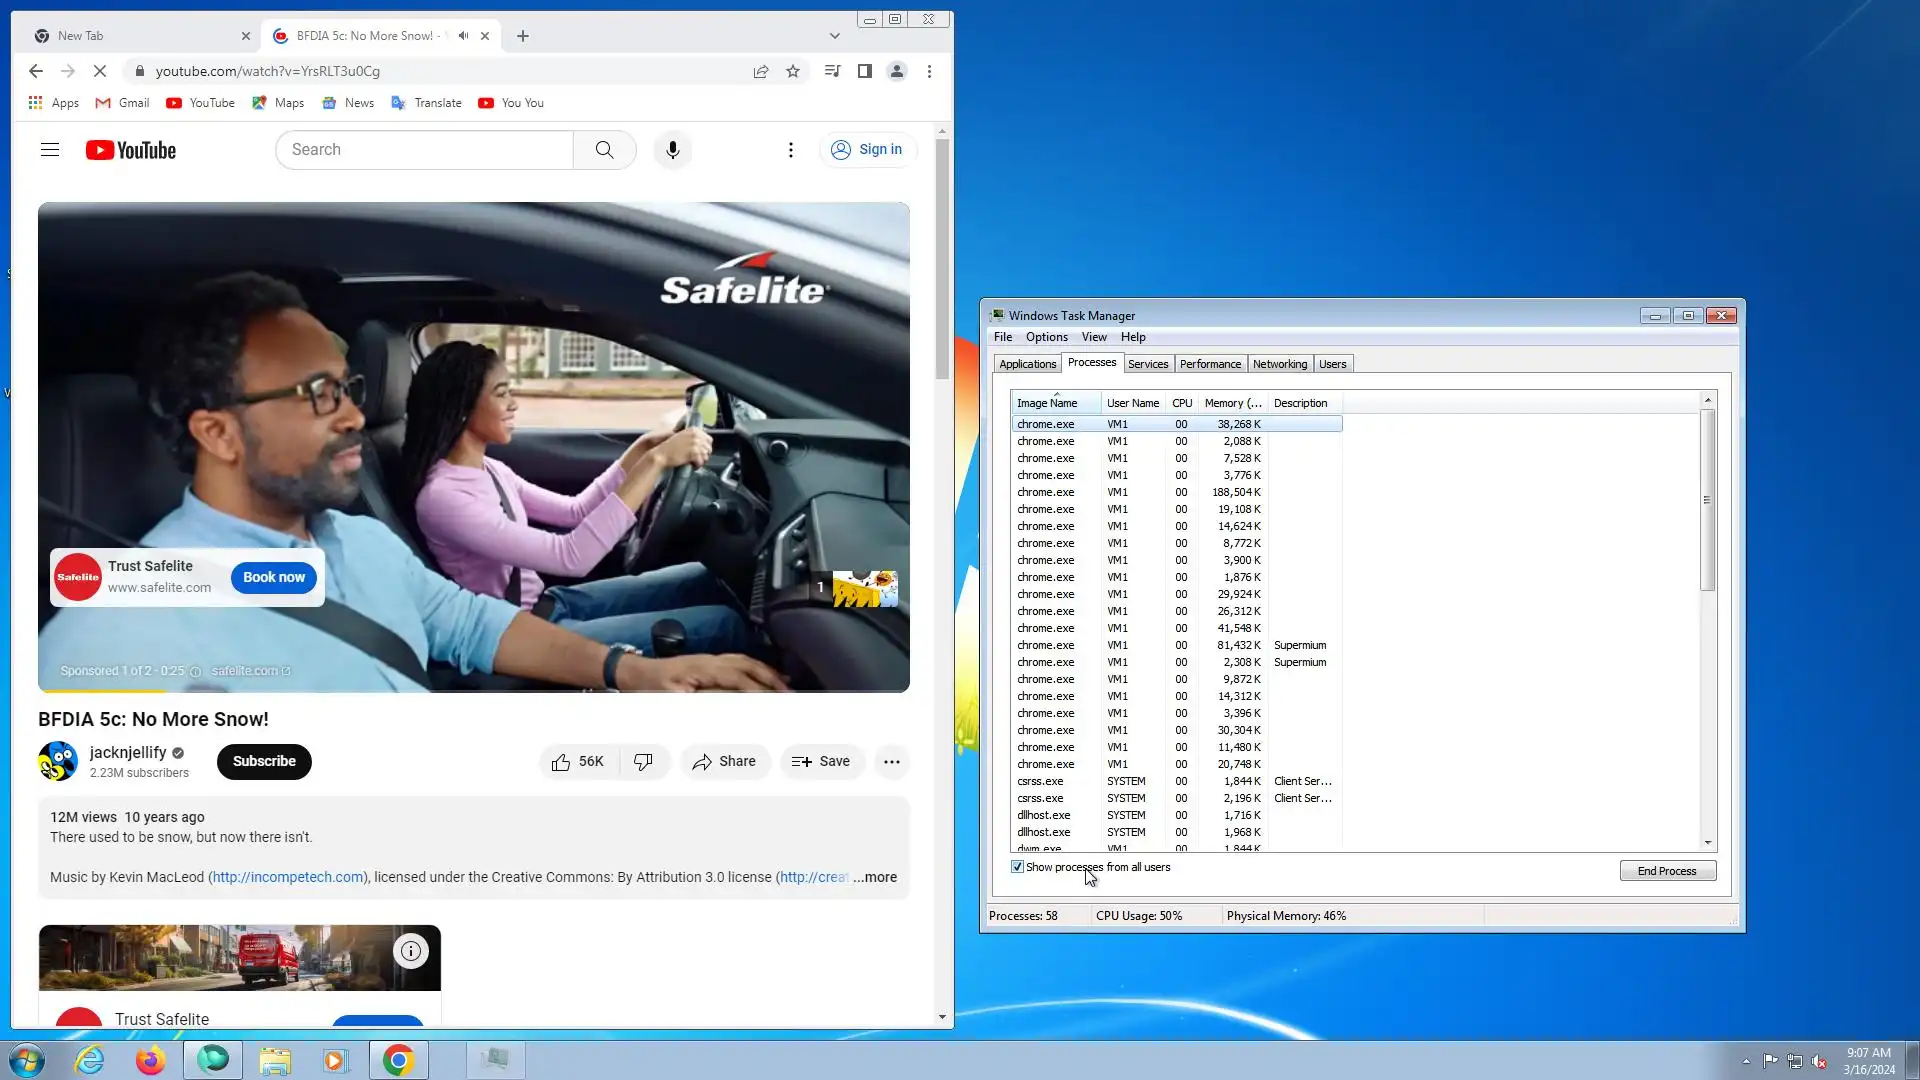Show hidden system tray icons arrow
Viewport: 1920px width, 1080px height.
coord(1746,1061)
